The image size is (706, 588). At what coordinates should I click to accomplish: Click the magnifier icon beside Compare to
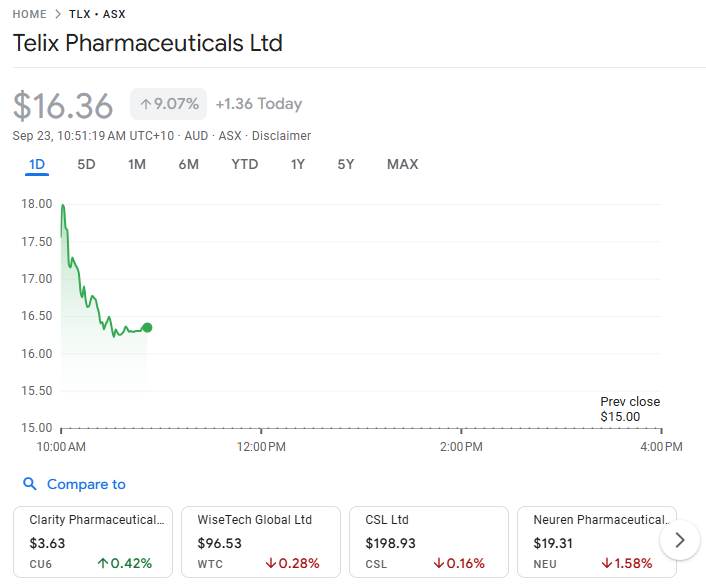click(31, 484)
